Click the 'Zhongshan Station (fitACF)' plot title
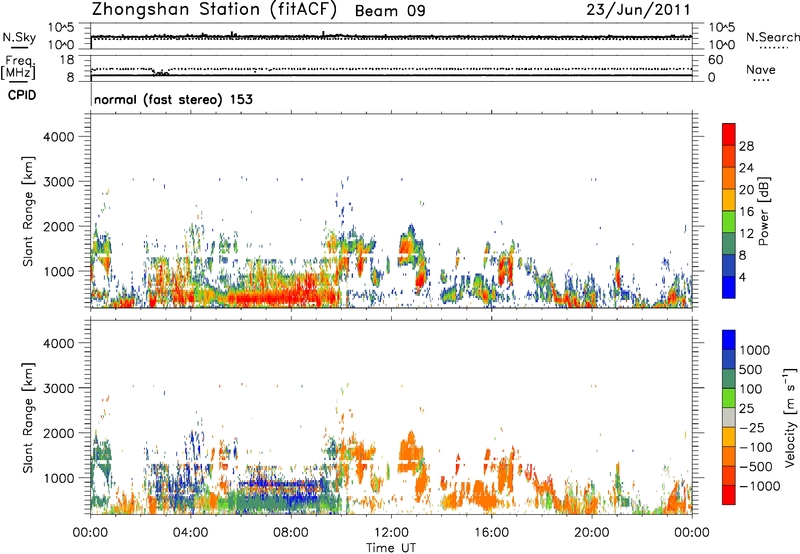 [x=214, y=10]
